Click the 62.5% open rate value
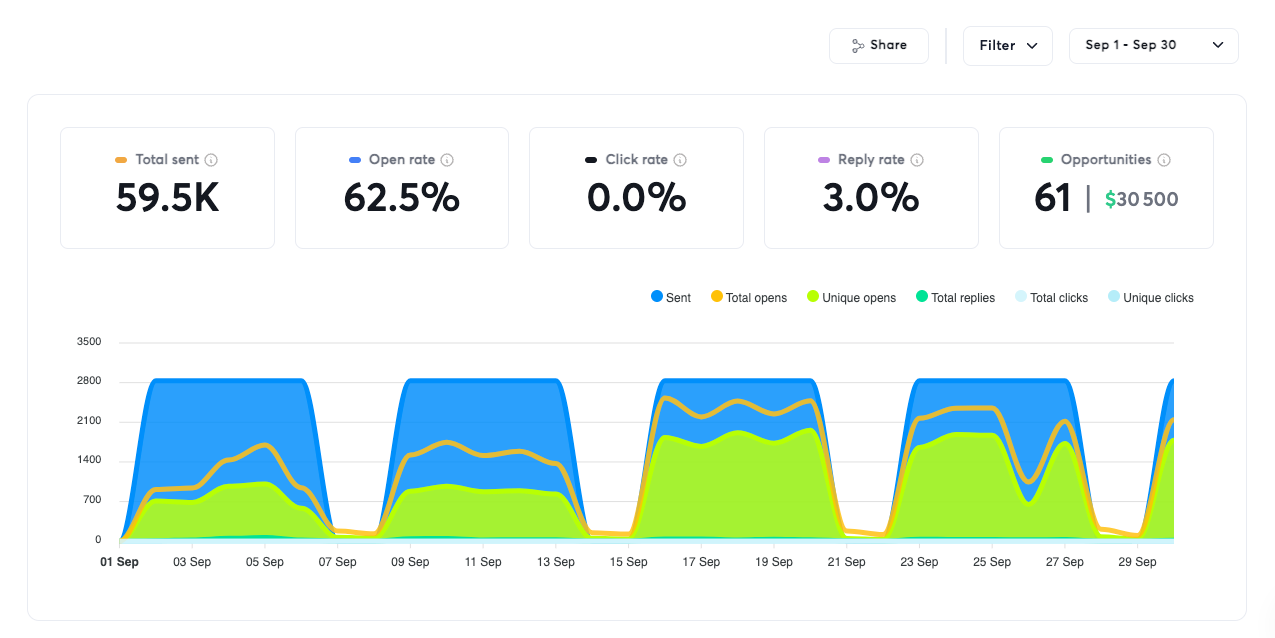1275x638 pixels. (x=401, y=199)
